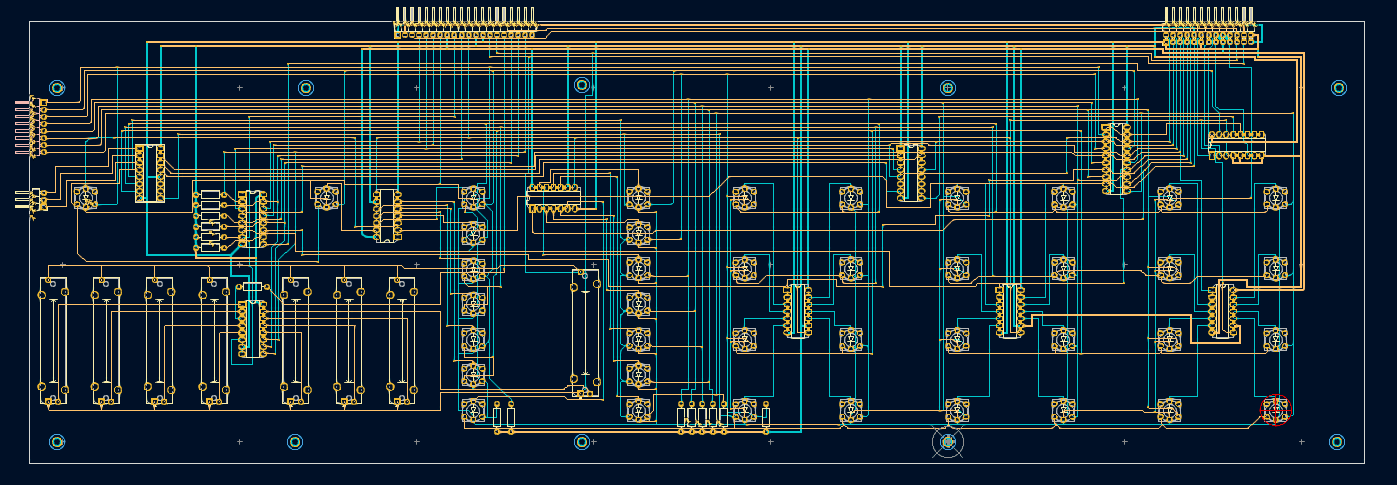Select the row of vertical resistors at bottom center
The width and height of the screenshot is (1397, 485).
pyautogui.click(x=702, y=417)
